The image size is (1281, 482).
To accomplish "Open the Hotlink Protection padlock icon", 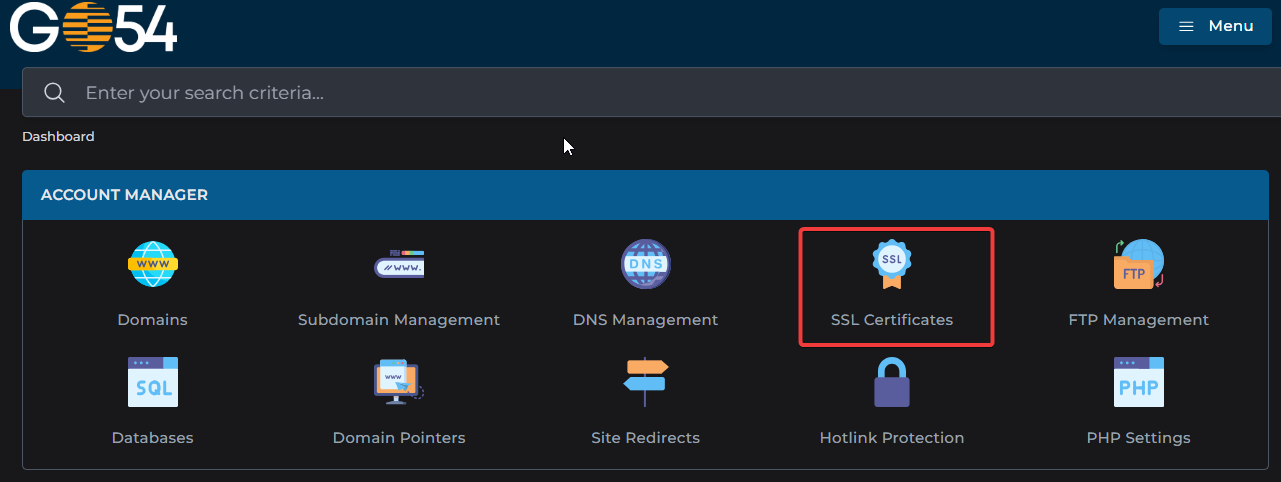I will pos(891,382).
